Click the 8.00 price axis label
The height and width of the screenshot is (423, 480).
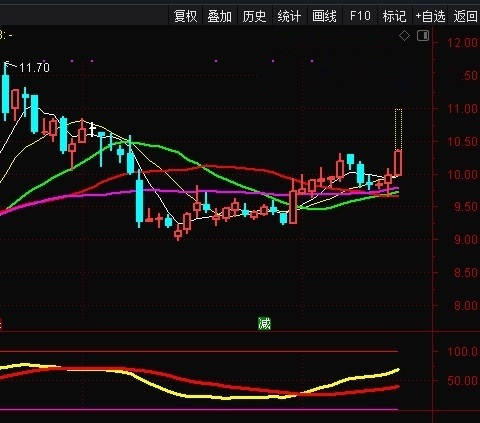(466, 305)
